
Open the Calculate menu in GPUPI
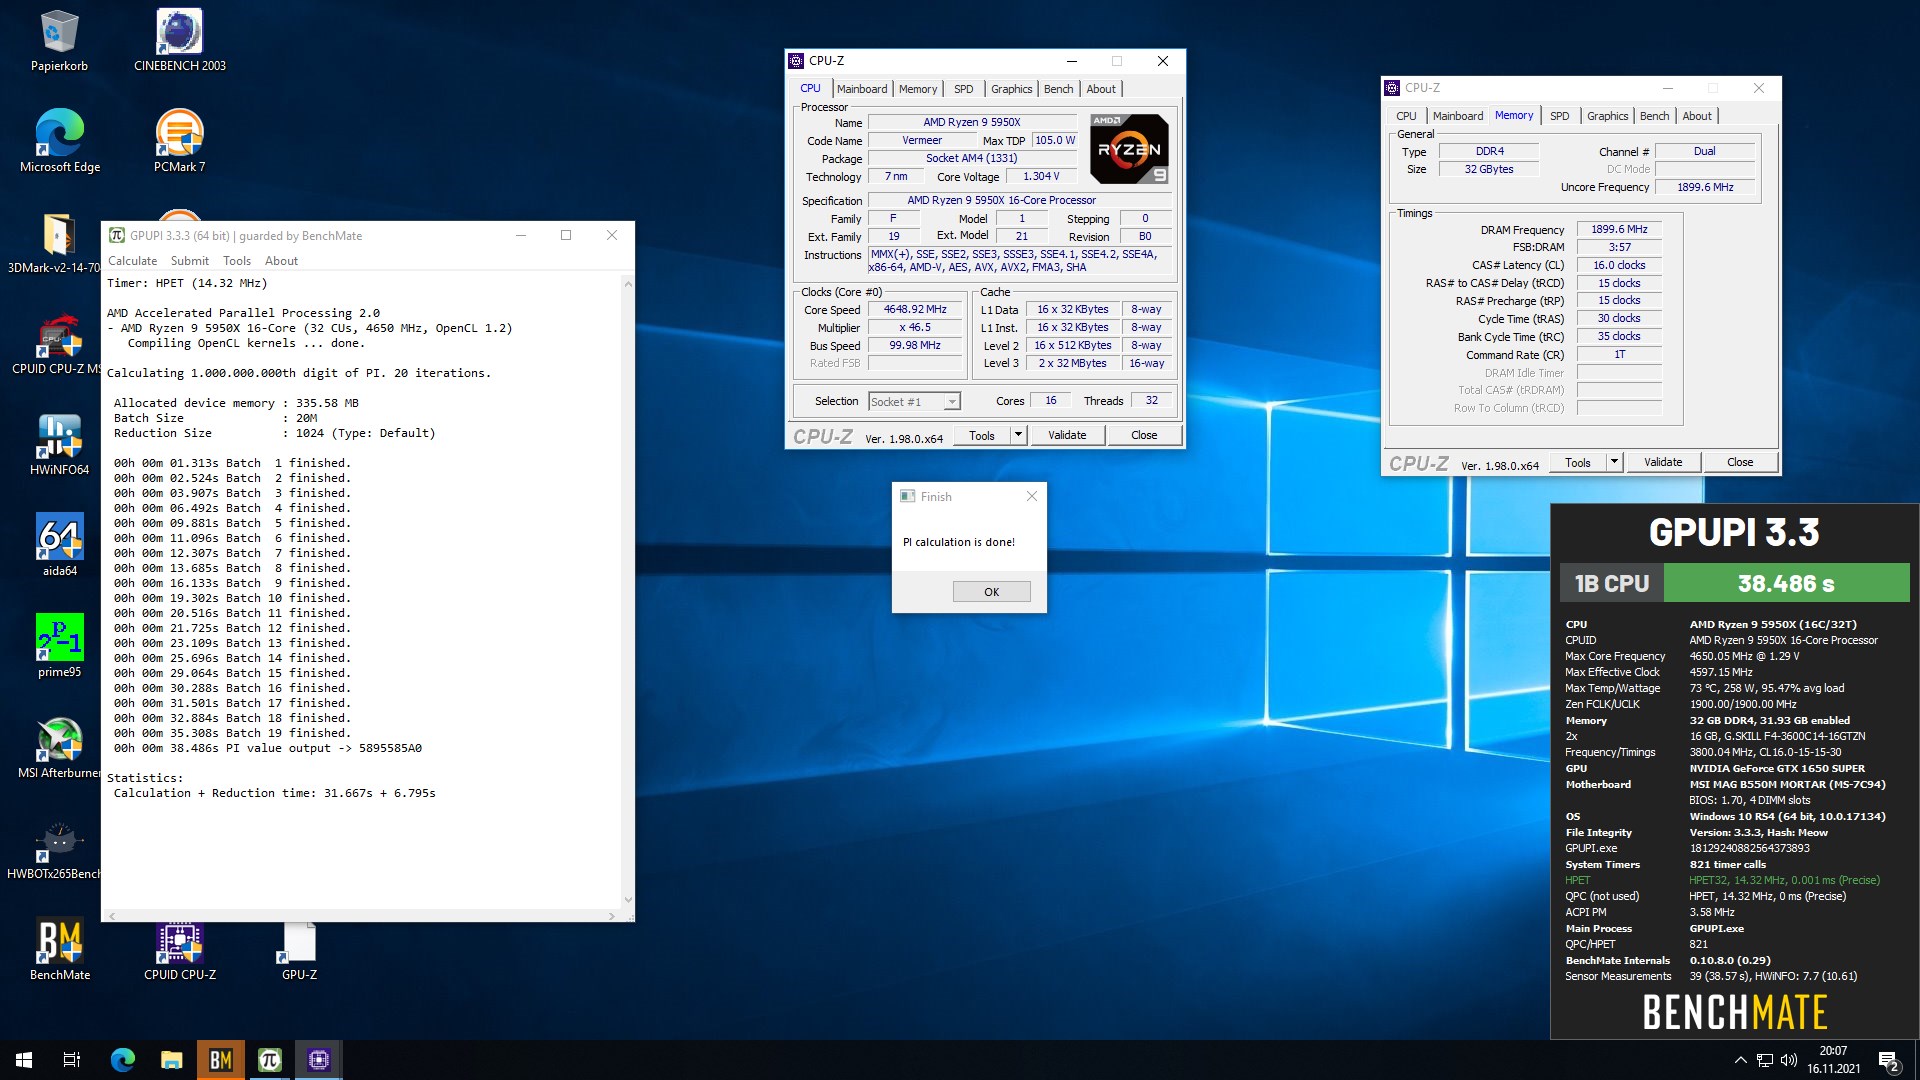point(133,261)
